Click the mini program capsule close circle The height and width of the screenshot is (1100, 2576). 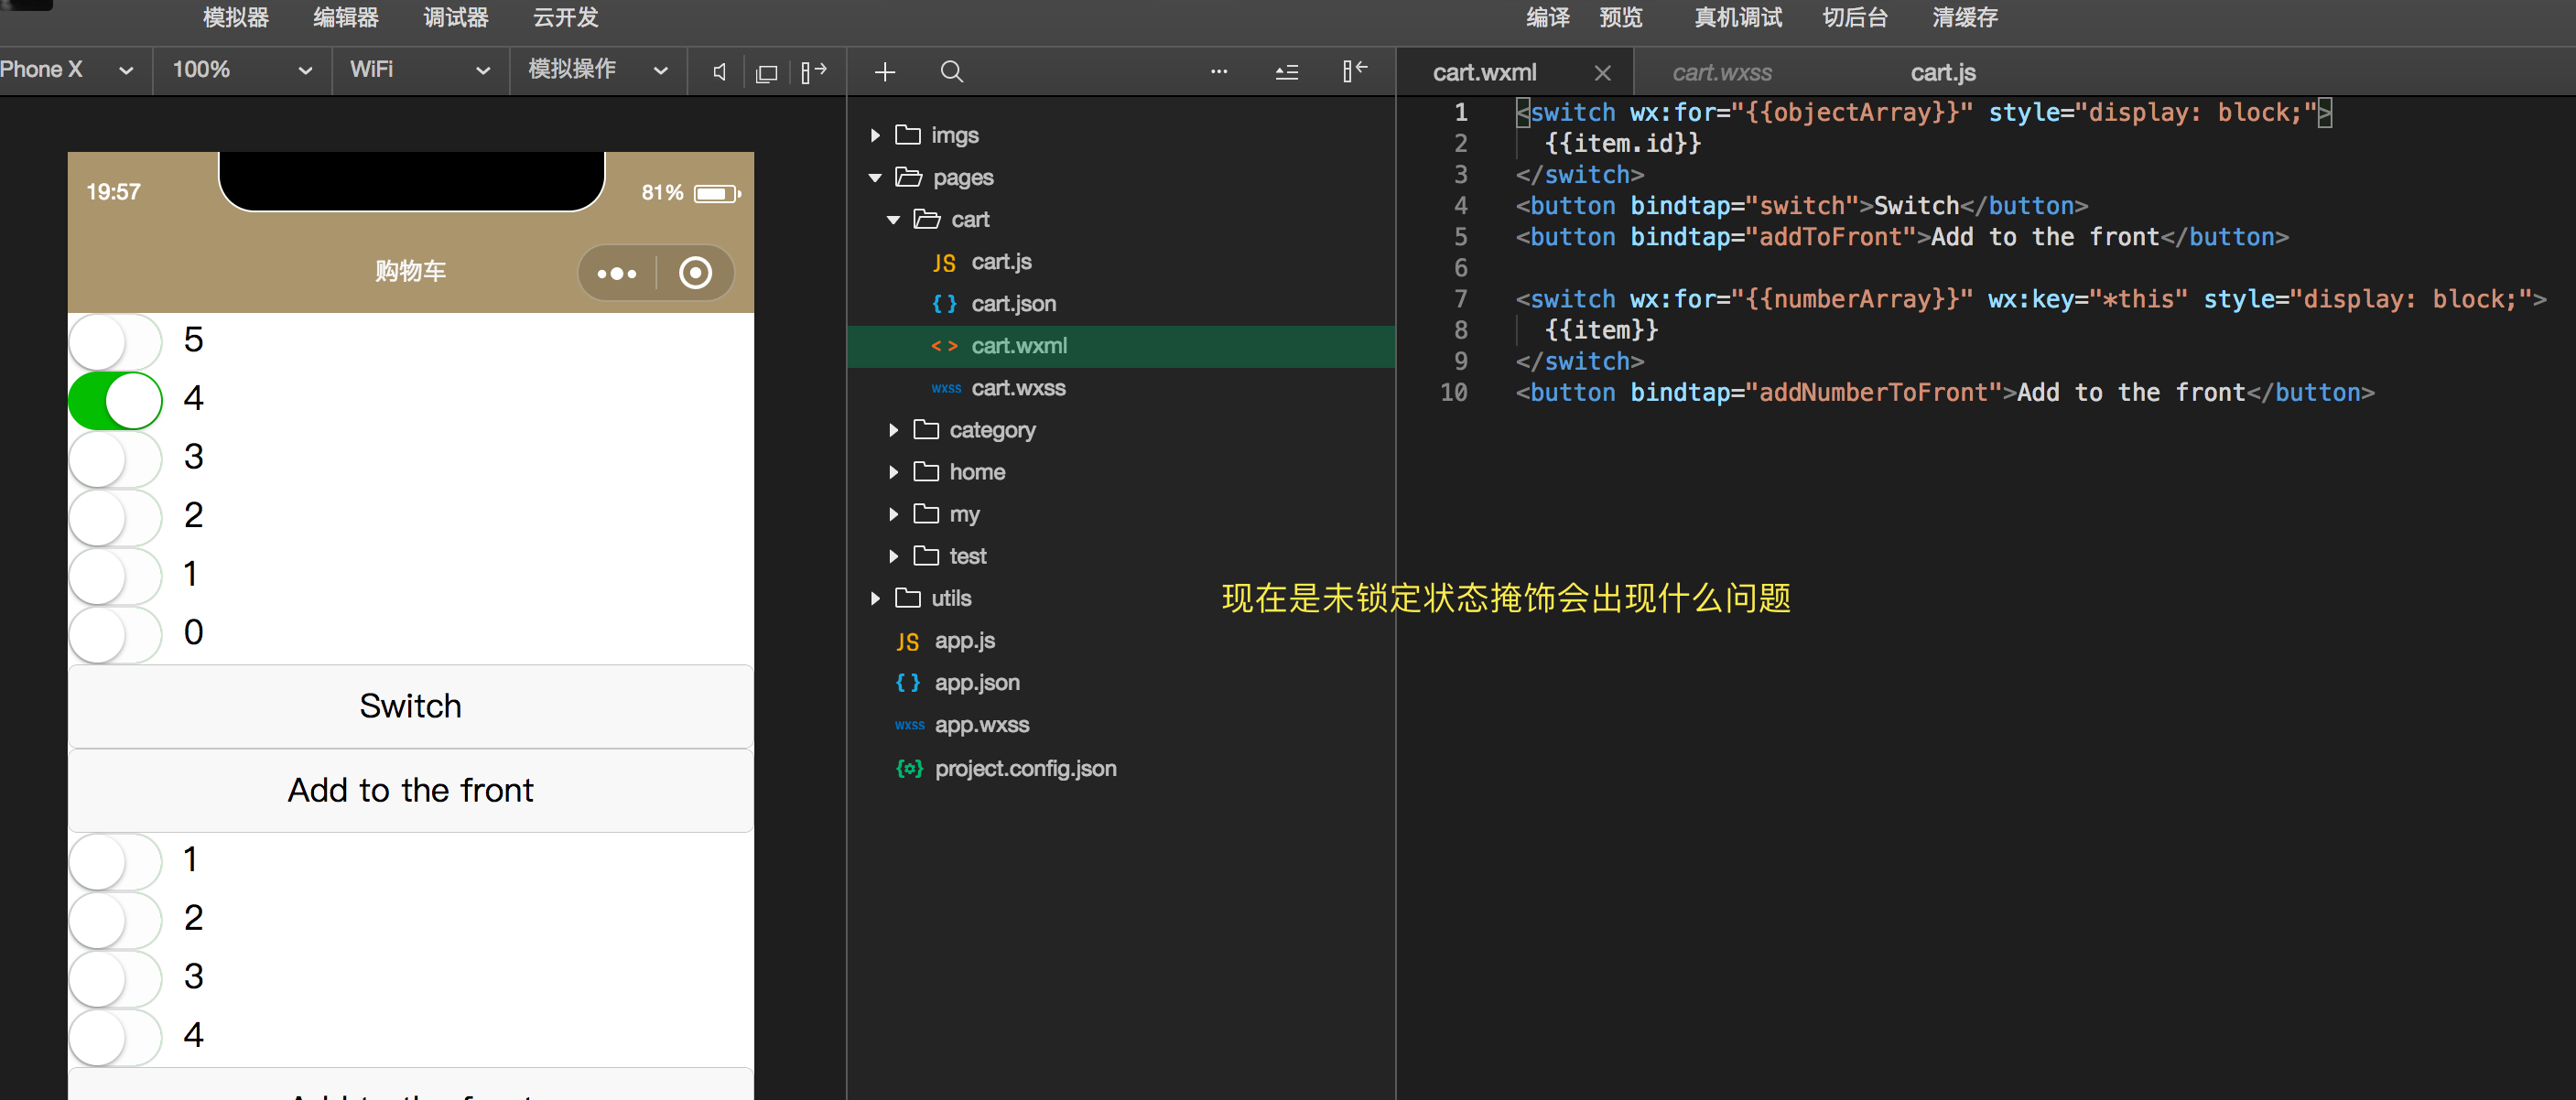point(695,273)
